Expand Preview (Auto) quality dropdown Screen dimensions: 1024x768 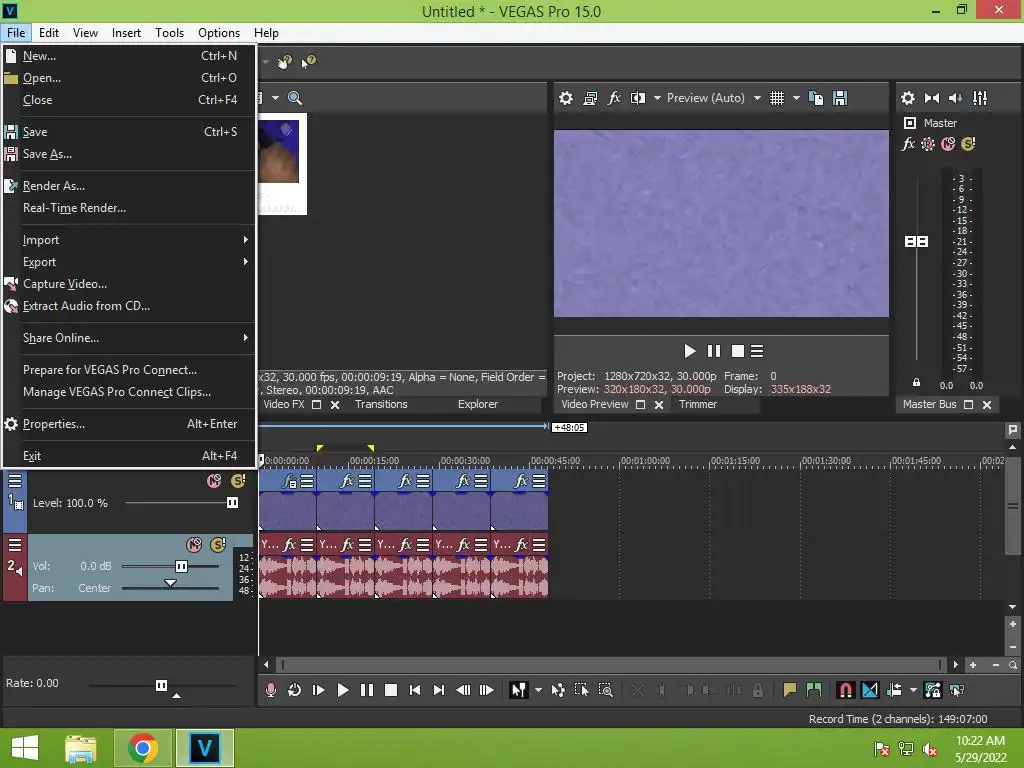[757, 98]
